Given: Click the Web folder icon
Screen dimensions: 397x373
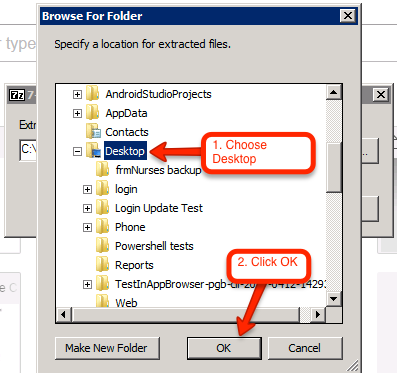Looking at the screenshot, I should click(102, 301).
